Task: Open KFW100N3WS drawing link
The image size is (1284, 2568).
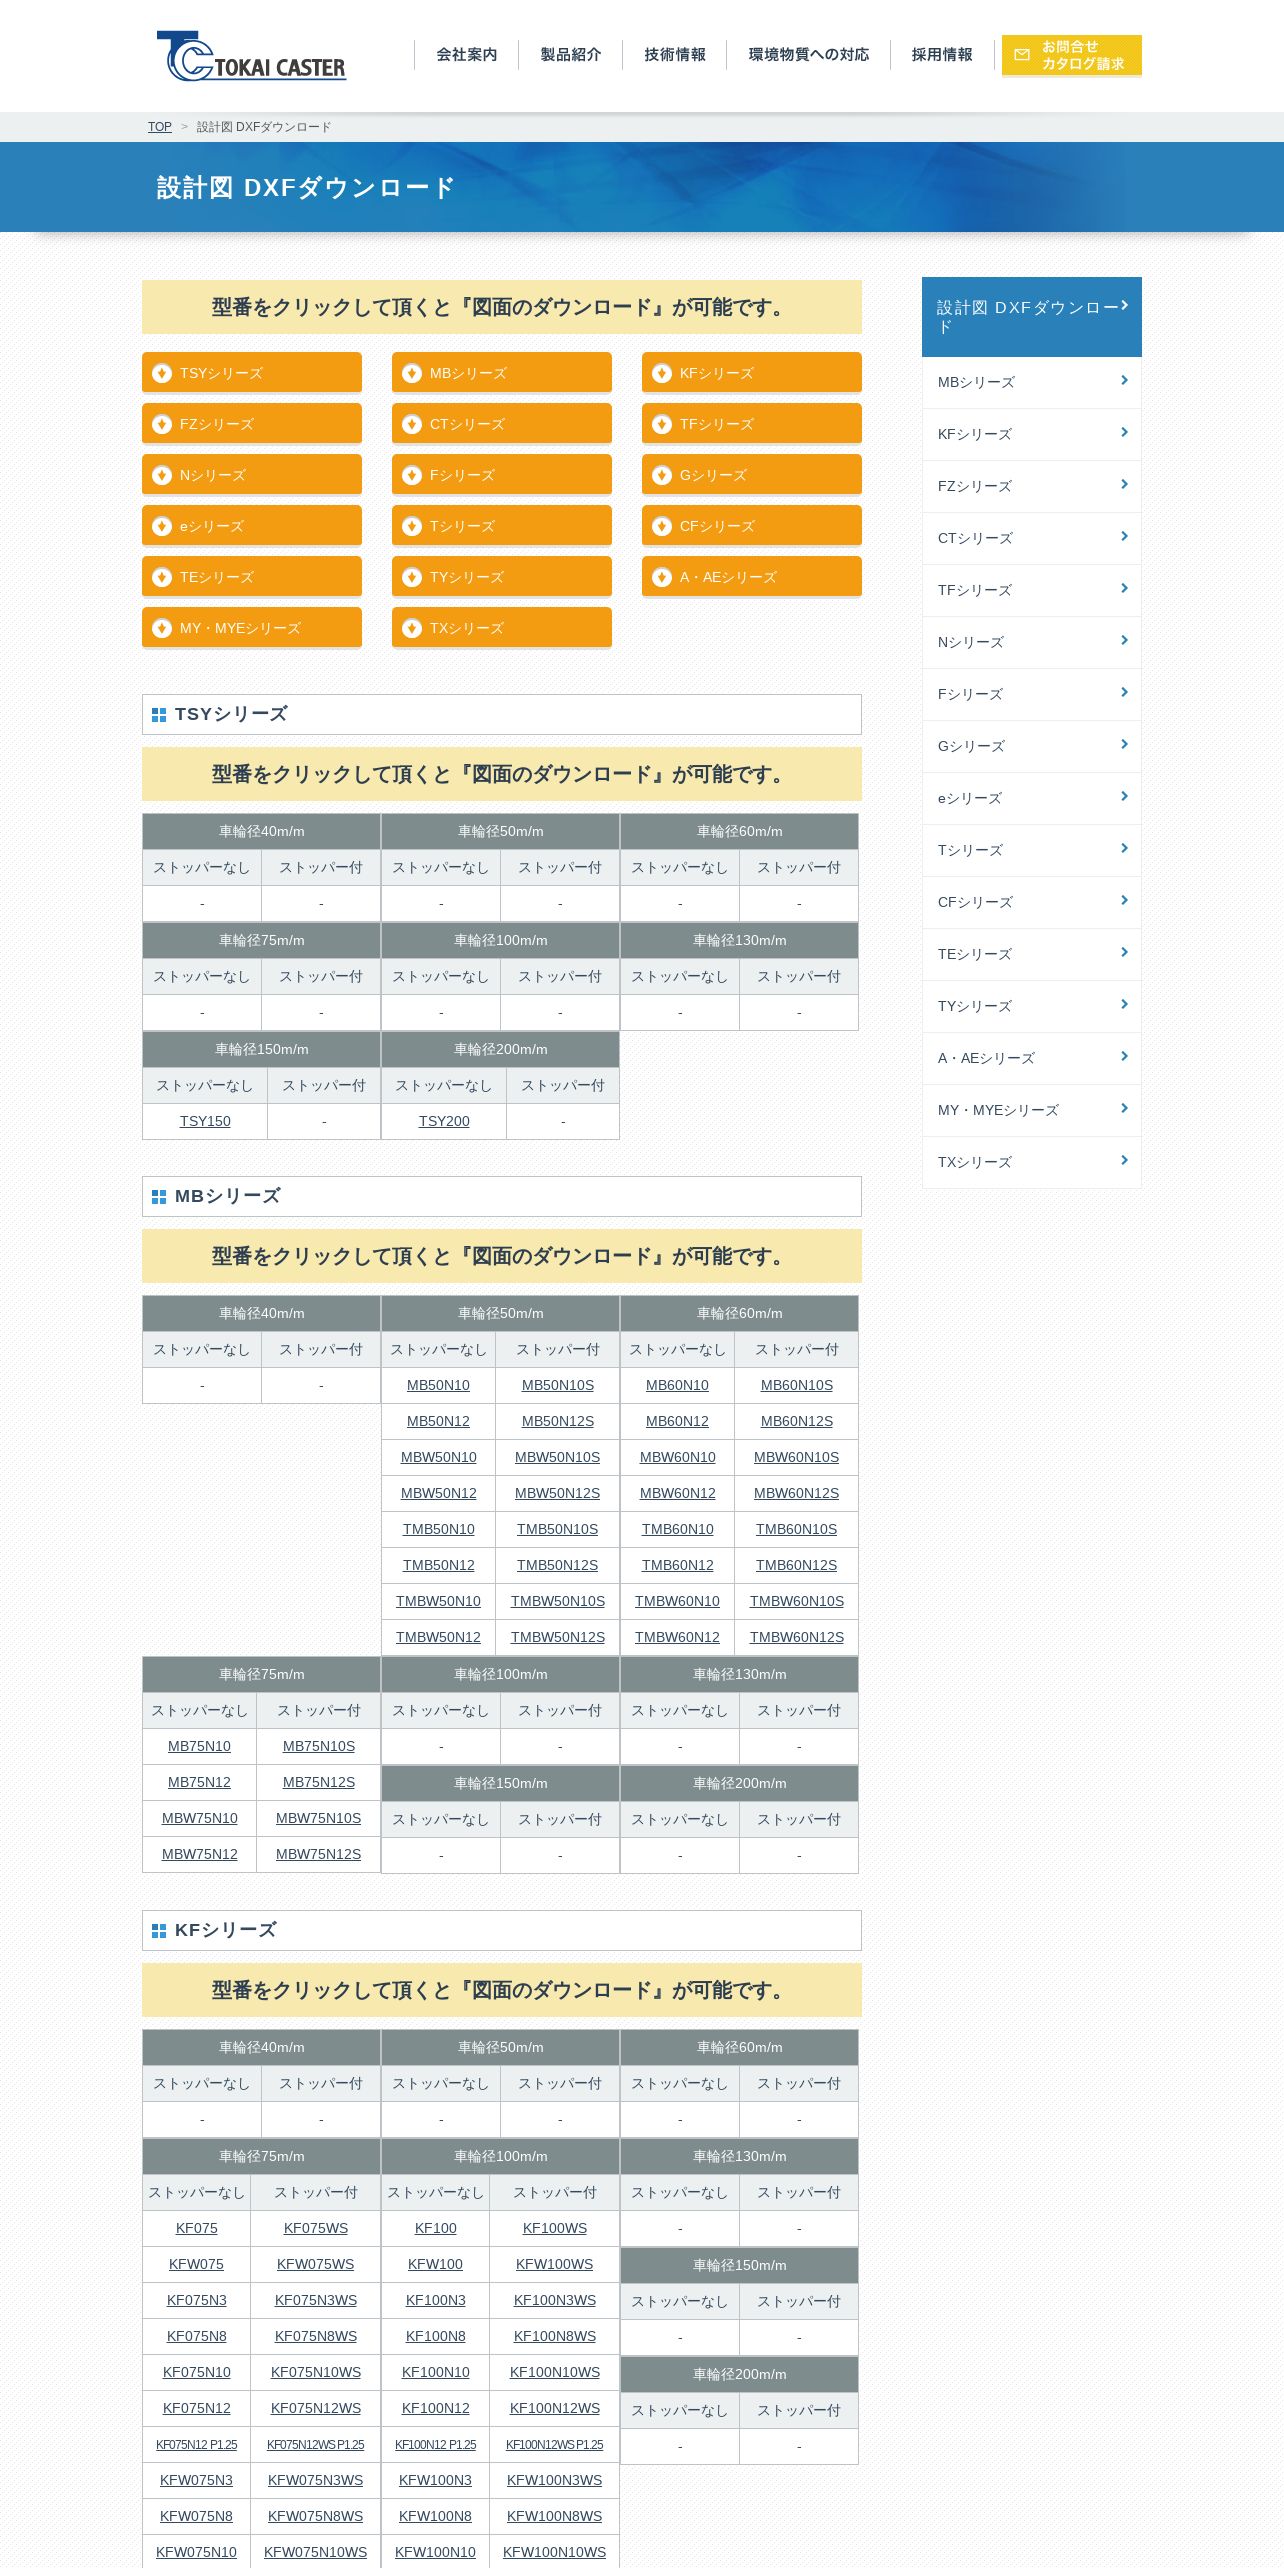Action: click(x=555, y=2480)
